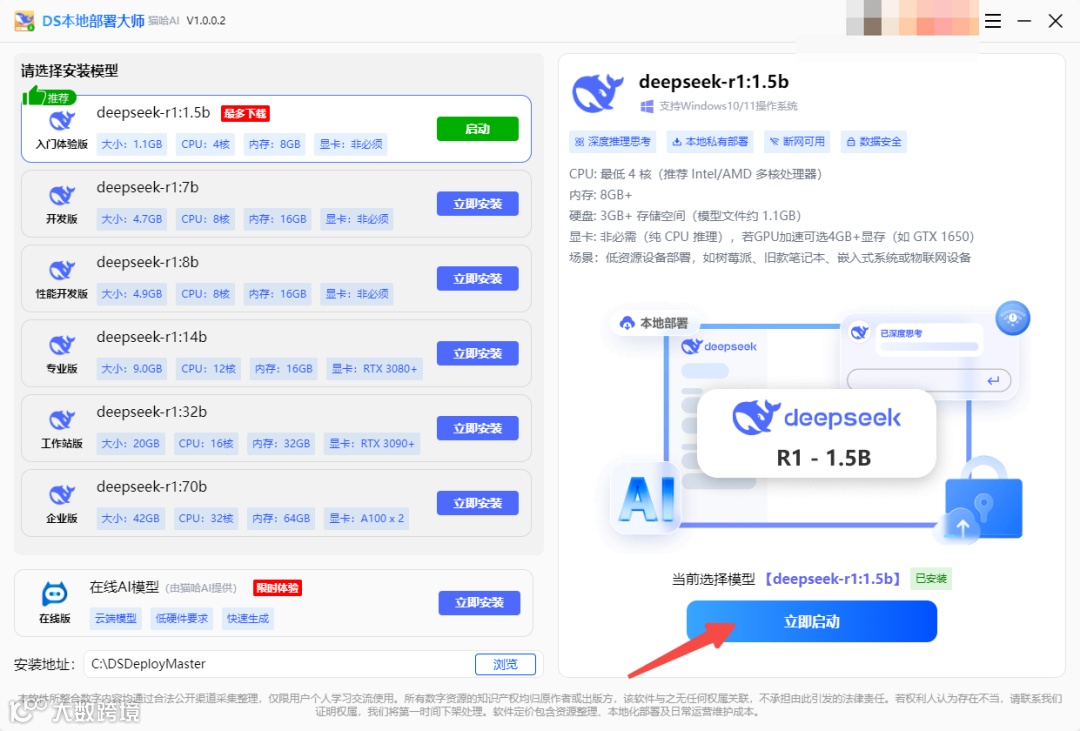This screenshot has height=731, width=1080.
Task: Select the deepseek-r1:14b whale icon
Action: pos(62,345)
